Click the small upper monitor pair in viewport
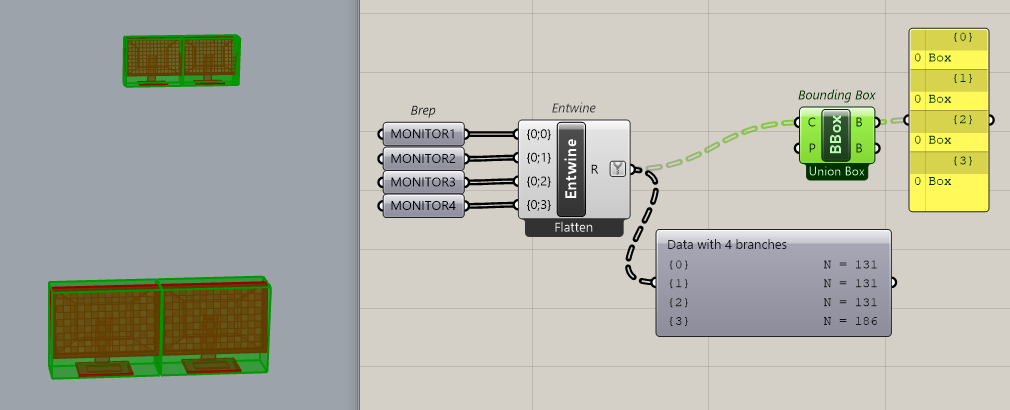This screenshot has width=1010, height=410. click(x=182, y=61)
